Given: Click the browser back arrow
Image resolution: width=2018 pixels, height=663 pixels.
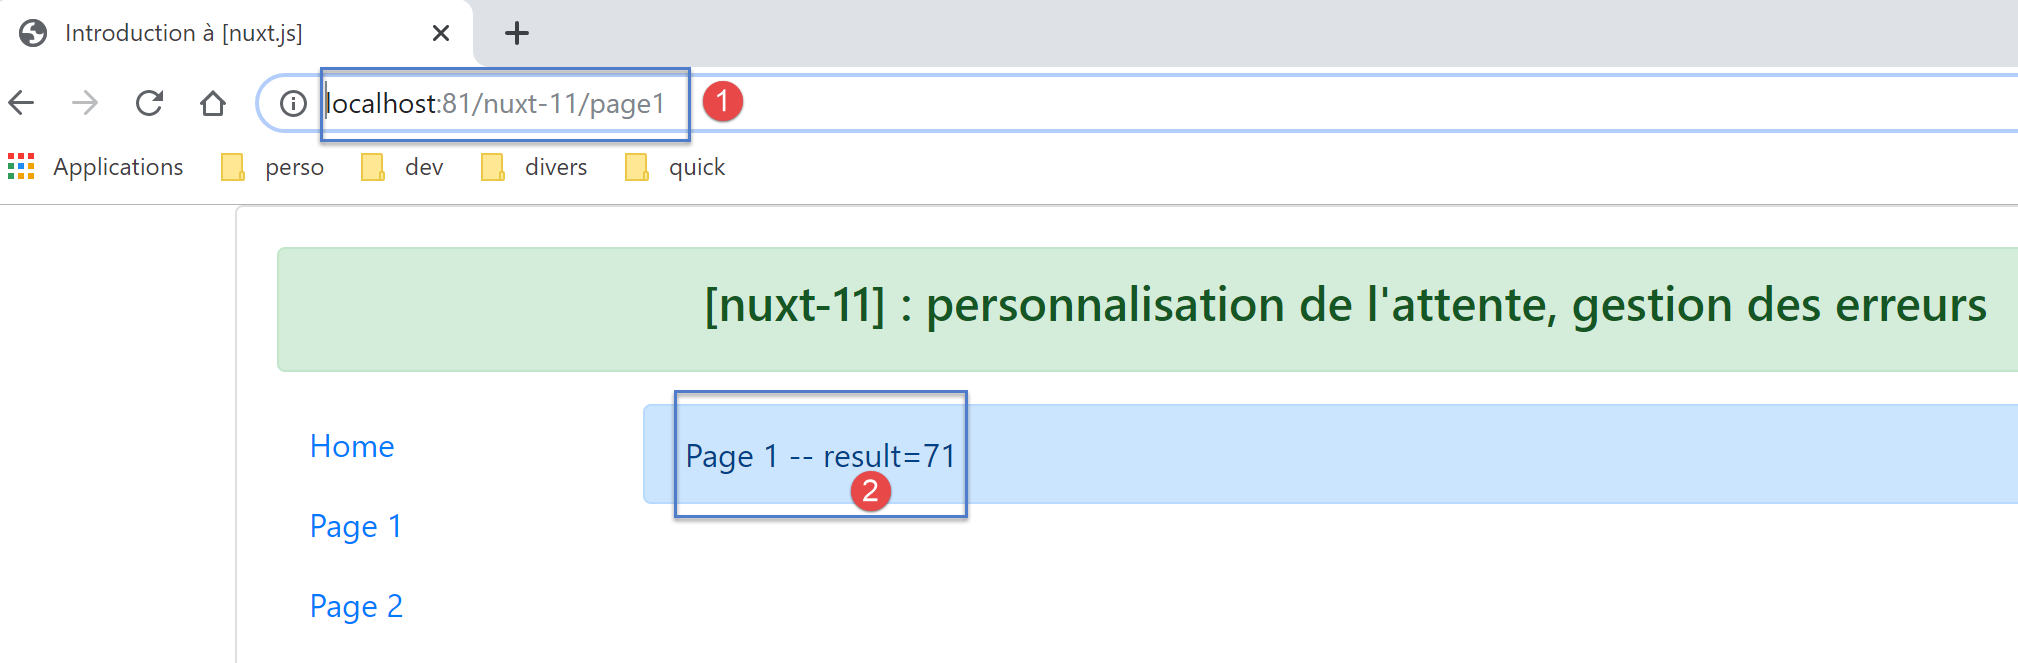Looking at the screenshot, I should 22,103.
